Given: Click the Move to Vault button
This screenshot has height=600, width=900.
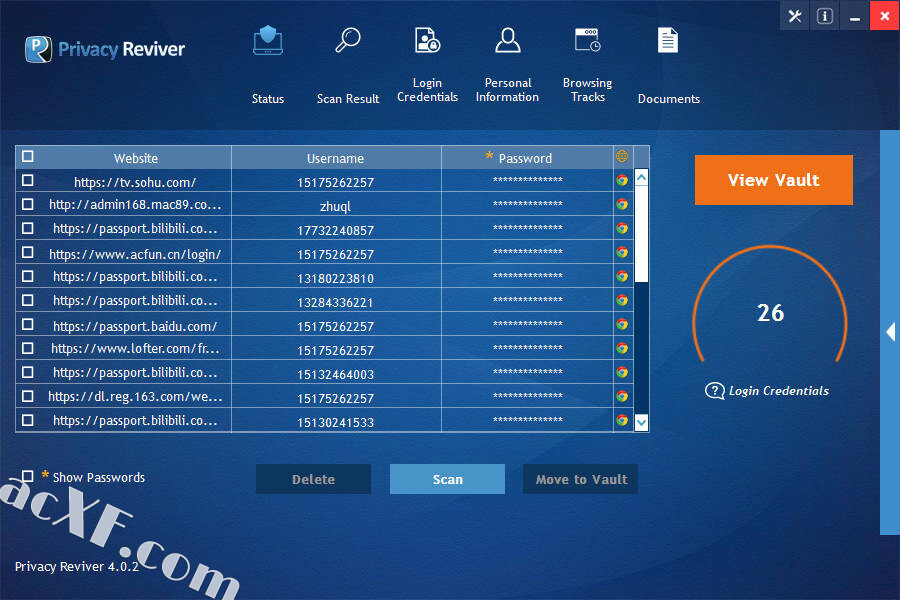Looking at the screenshot, I should click(x=580, y=479).
